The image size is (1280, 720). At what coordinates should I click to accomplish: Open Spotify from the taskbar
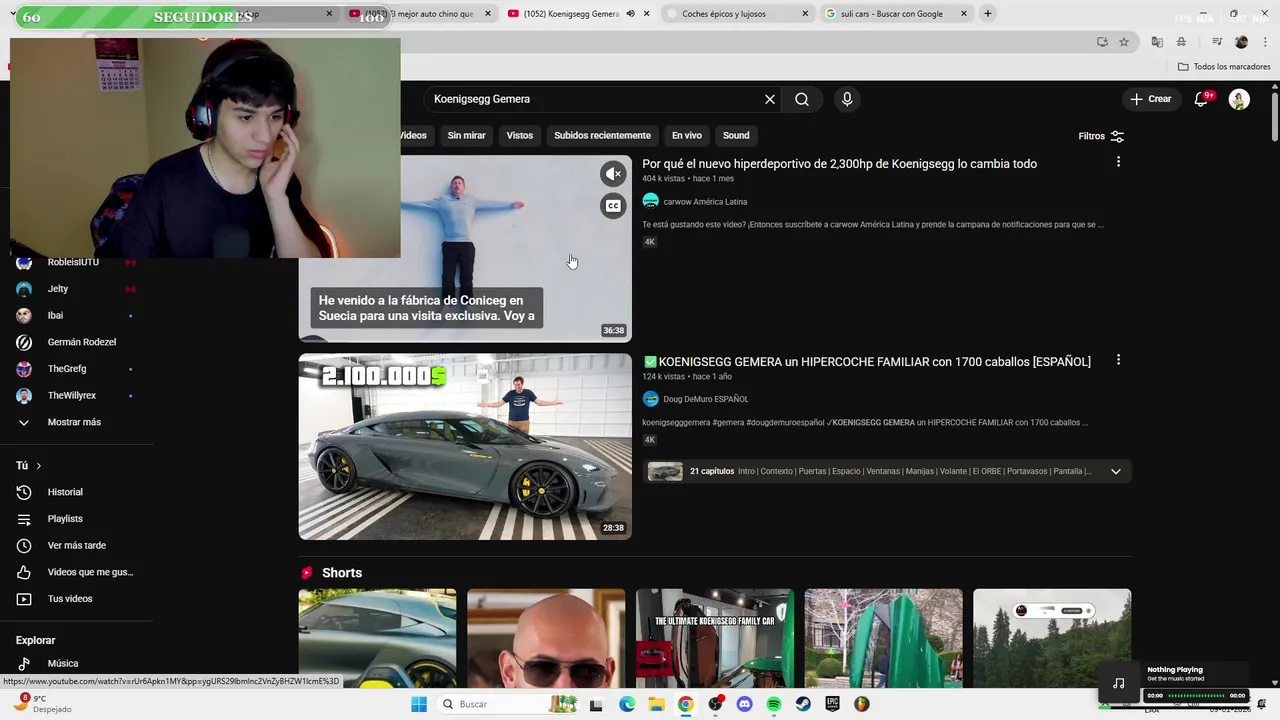[x=774, y=704]
